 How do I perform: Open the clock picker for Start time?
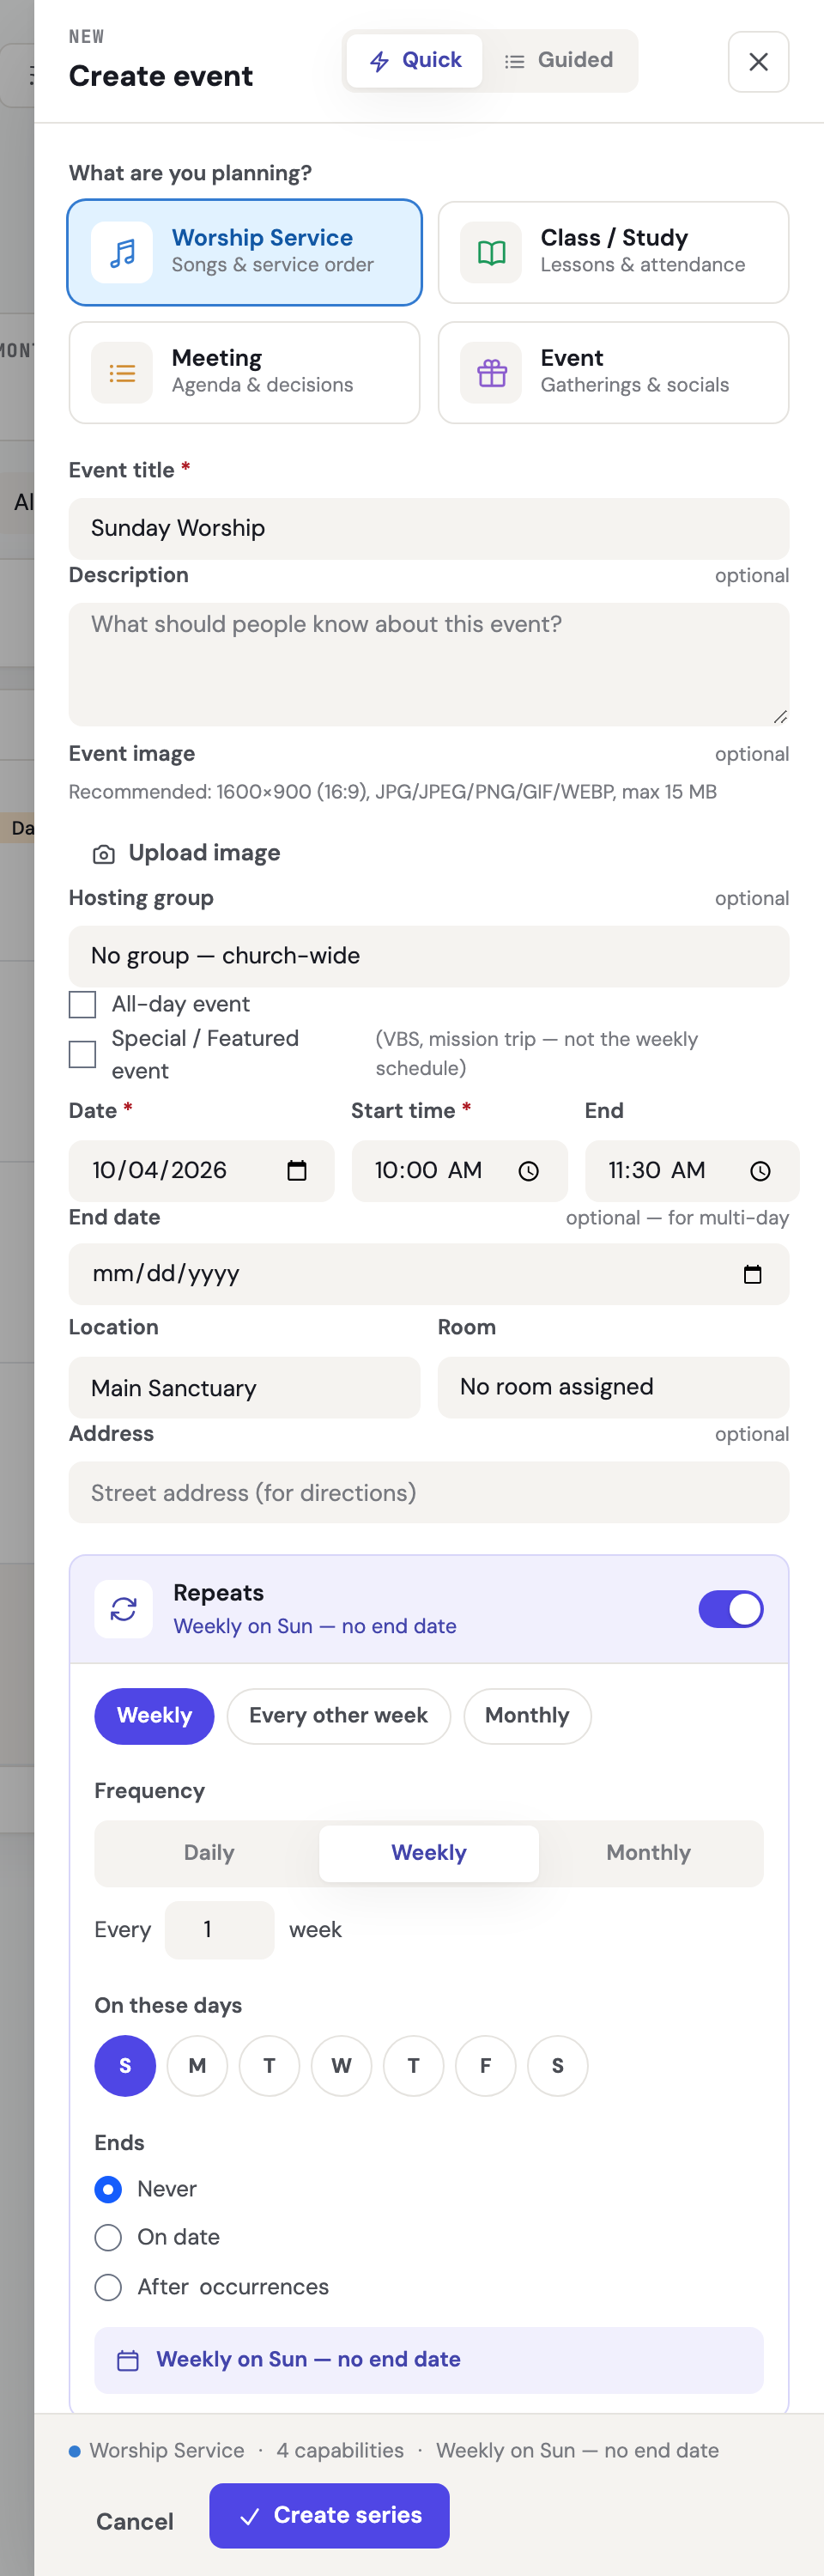pyautogui.click(x=529, y=1170)
